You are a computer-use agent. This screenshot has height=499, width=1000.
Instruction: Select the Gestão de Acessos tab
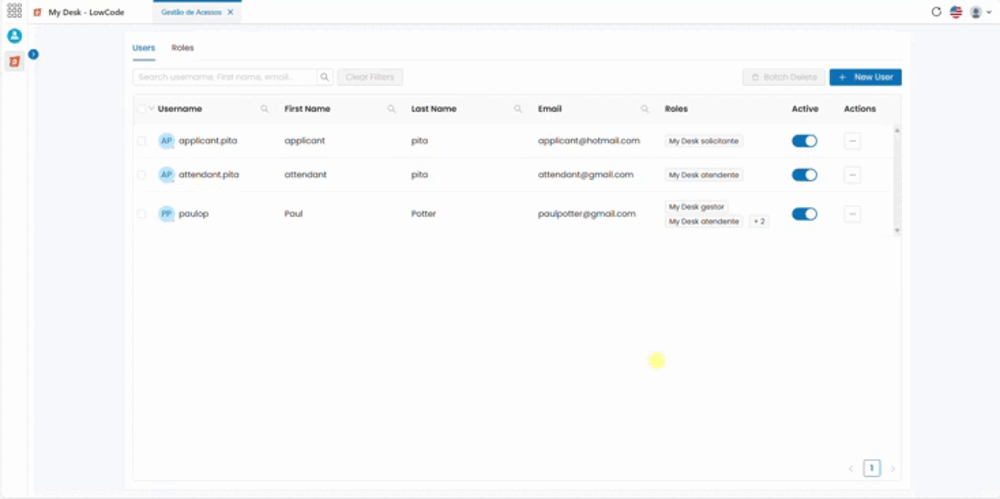[191, 12]
